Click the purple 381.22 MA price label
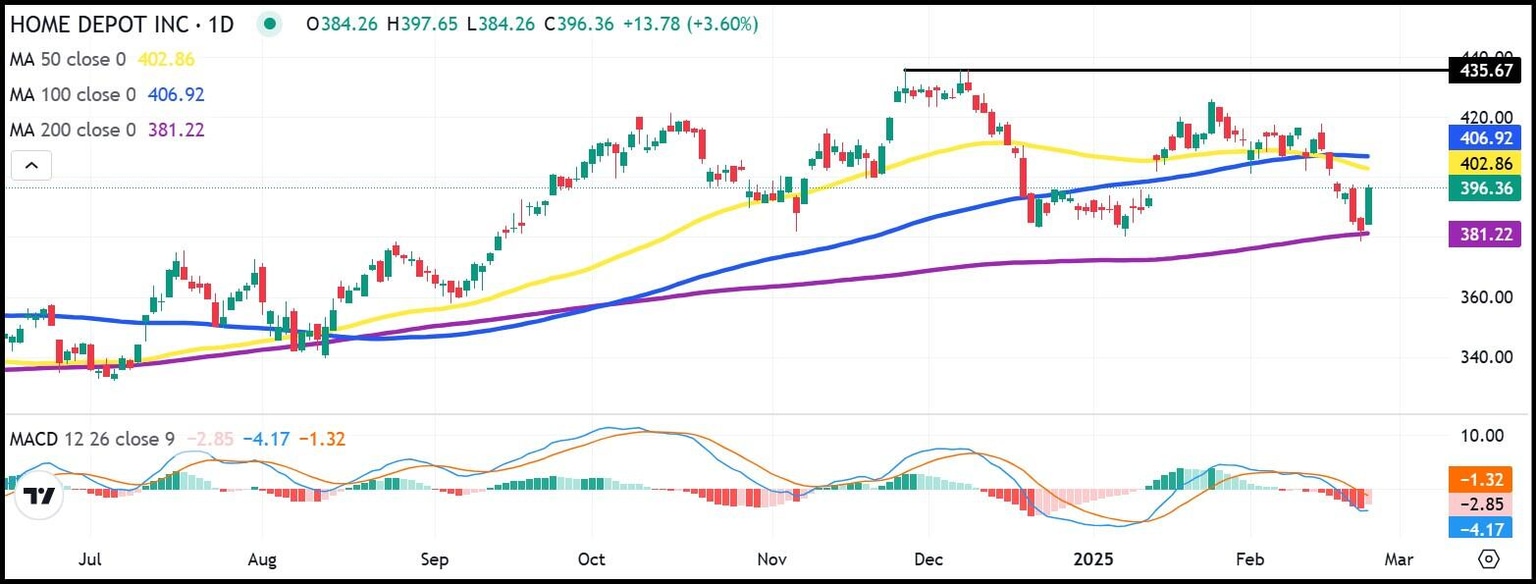The image size is (1536, 584). click(1484, 235)
